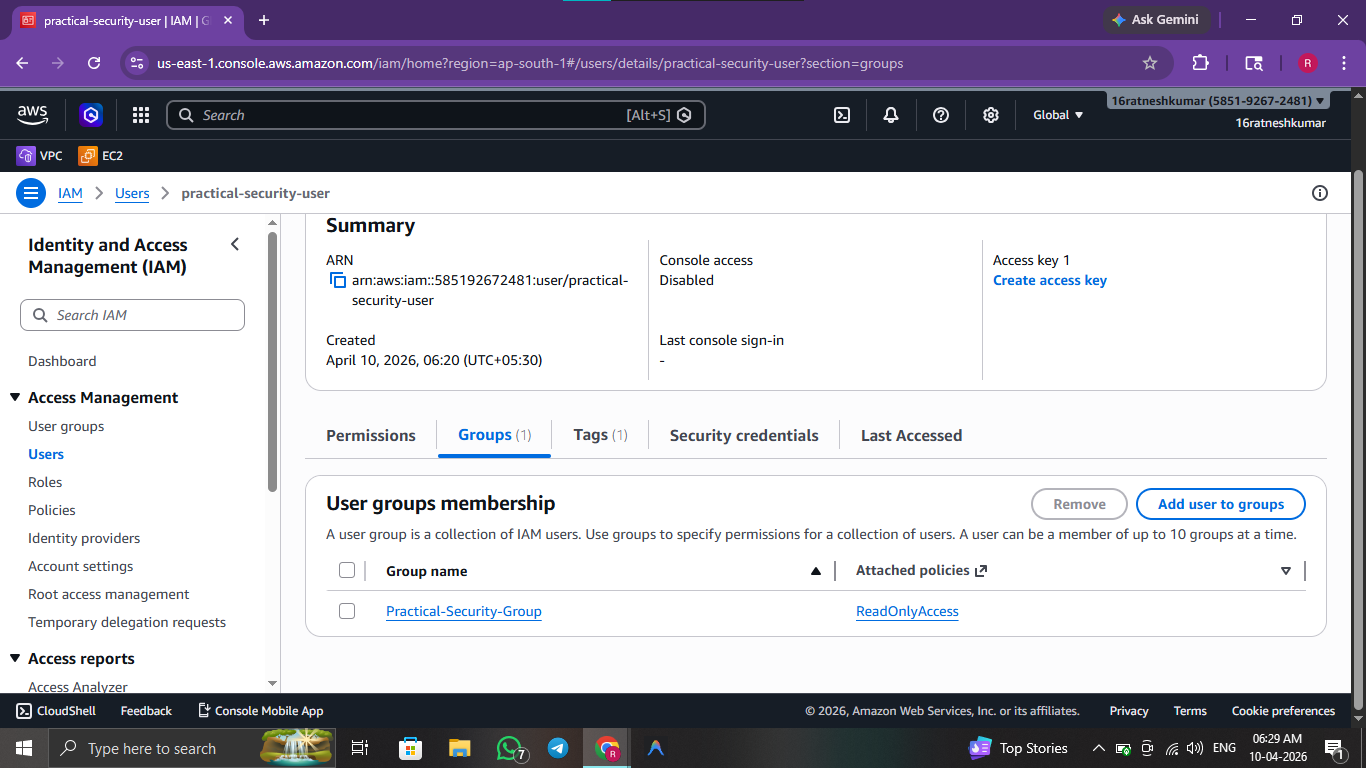Open the AWS services grid menu
Screen dimensions: 1366x768
coord(141,115)
